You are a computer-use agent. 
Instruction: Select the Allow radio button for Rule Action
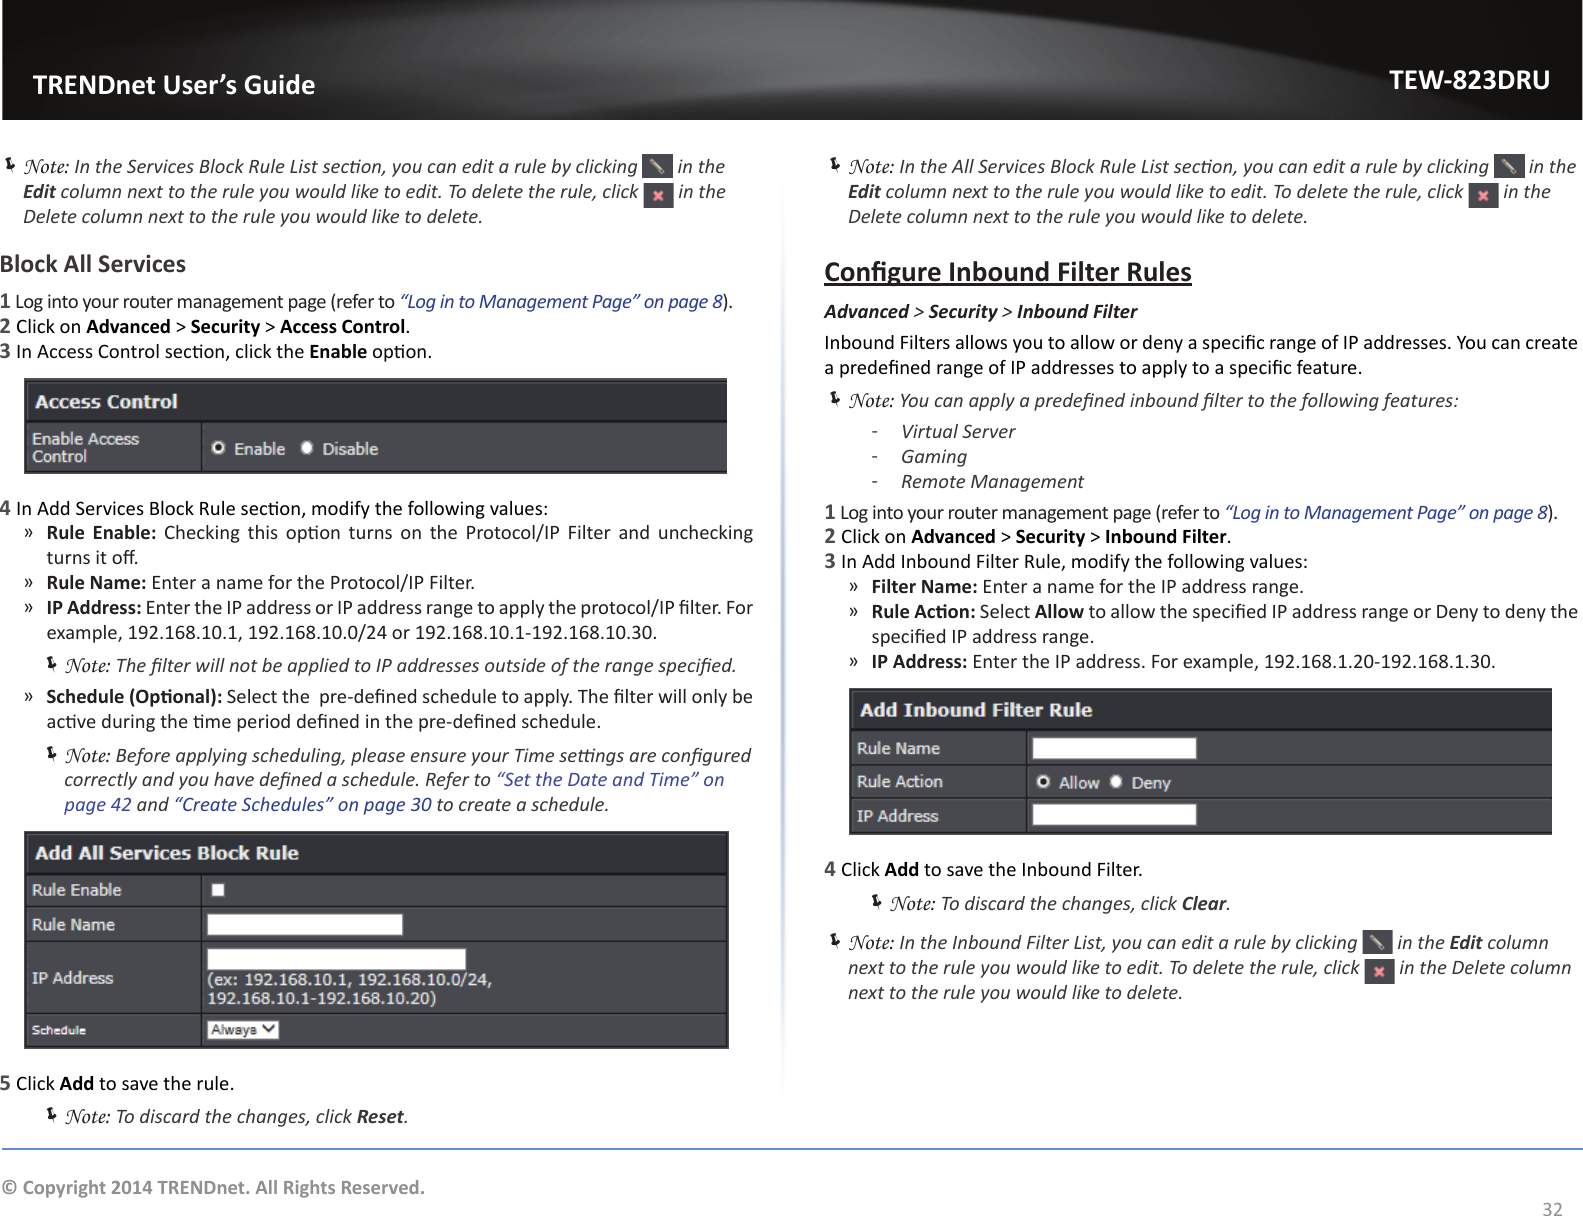1043,782
